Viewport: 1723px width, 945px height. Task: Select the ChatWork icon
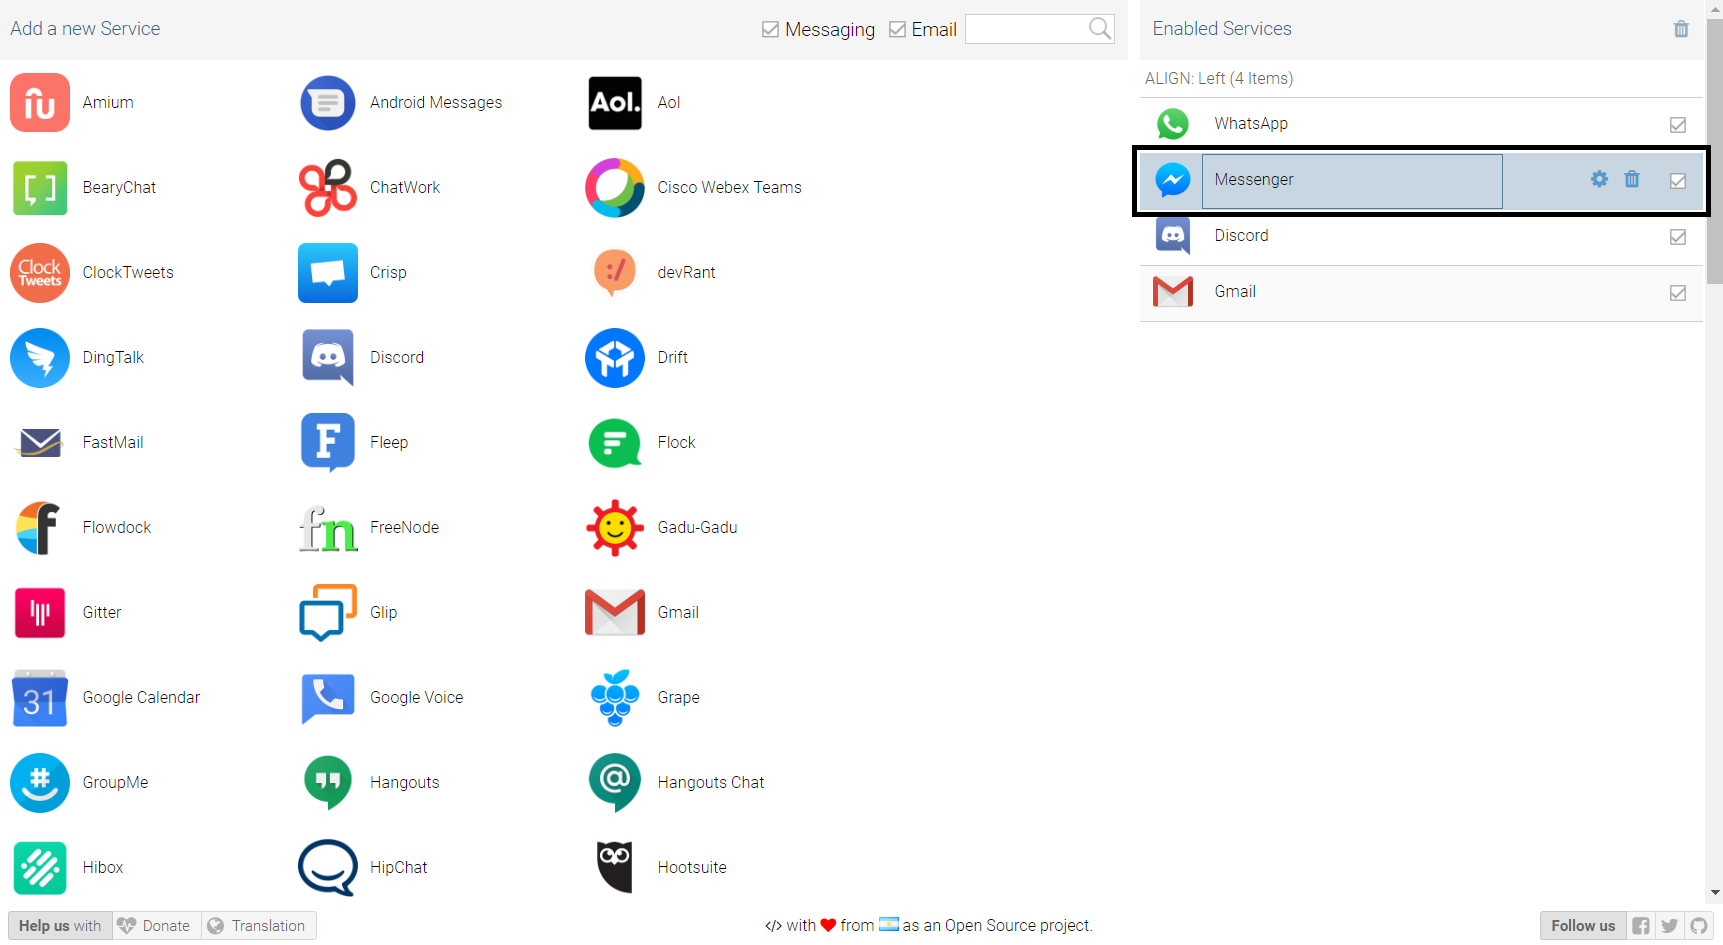point(328,187)
